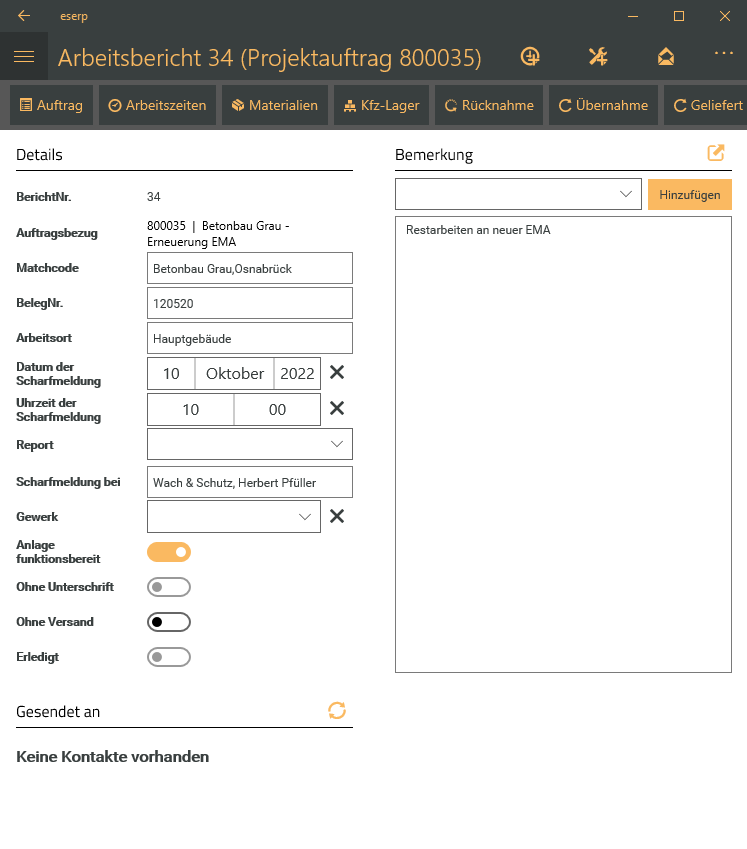This screenshot has height=849, width=747.
Task: Open Bemerkung in external editor icon
Action: [715, 153]
